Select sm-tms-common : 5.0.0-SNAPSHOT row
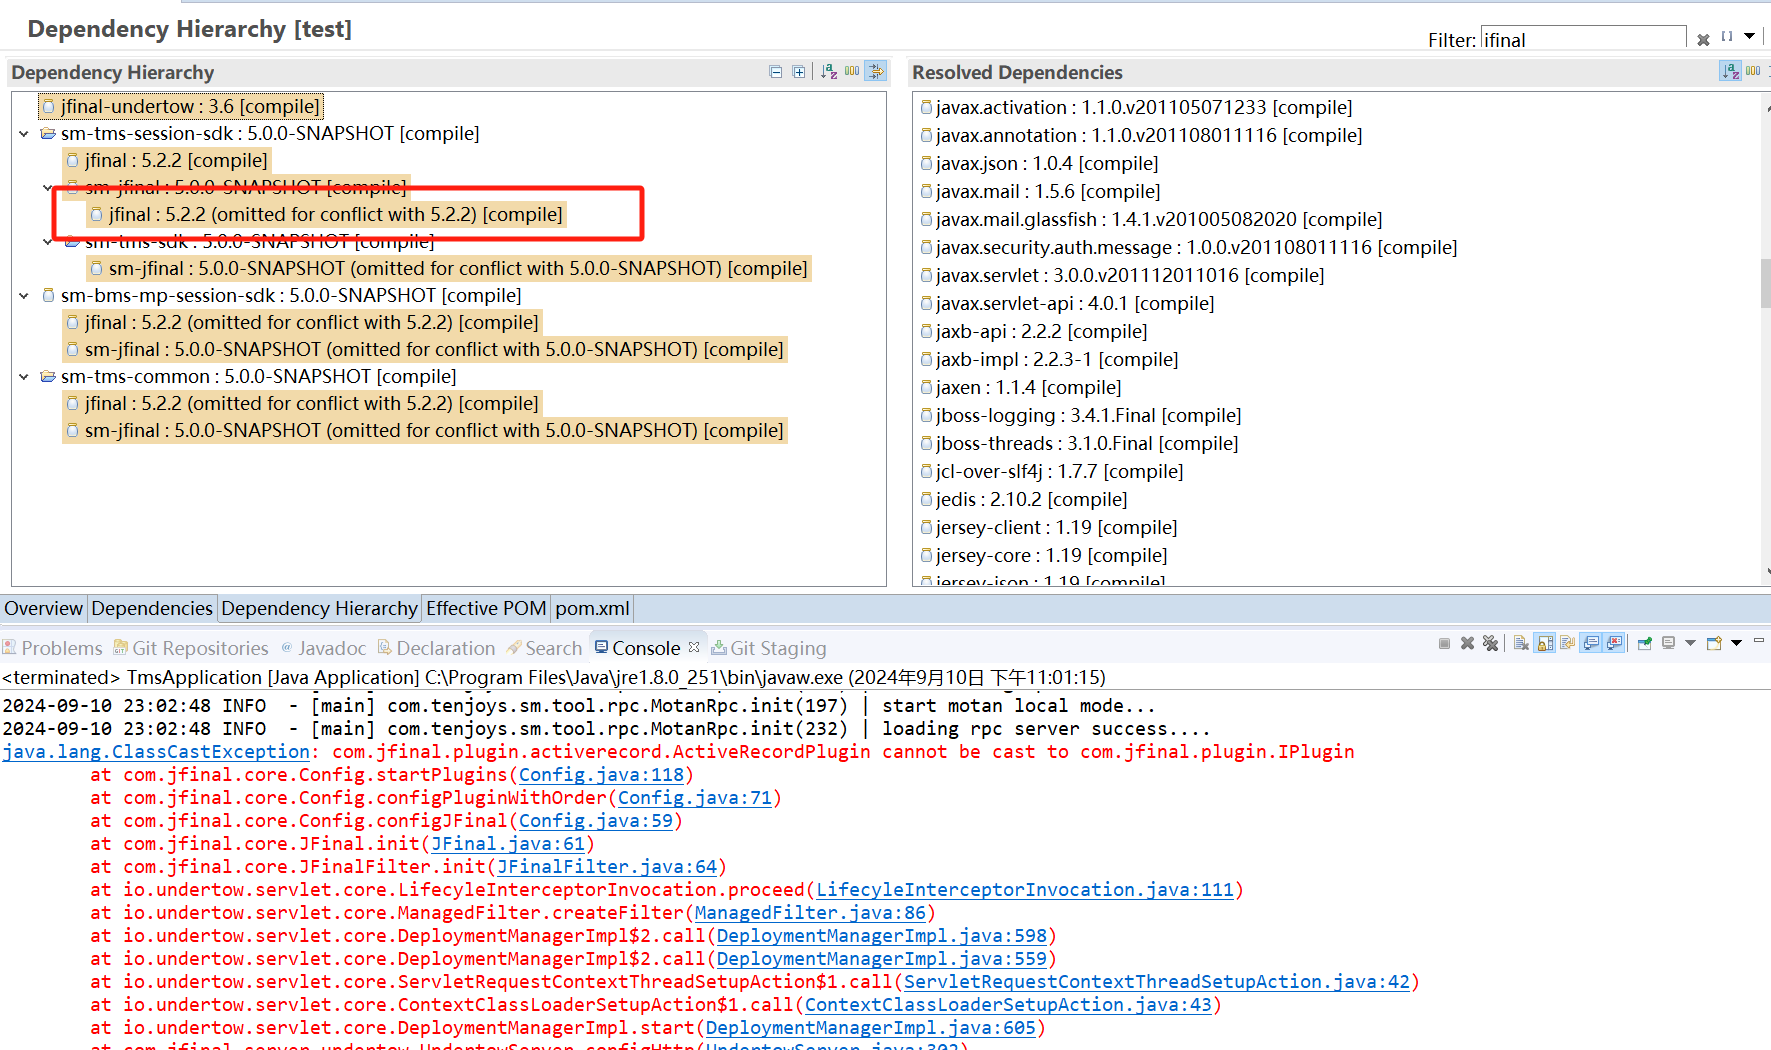This screenshot has width=1771, height=1050. [248, 377]
